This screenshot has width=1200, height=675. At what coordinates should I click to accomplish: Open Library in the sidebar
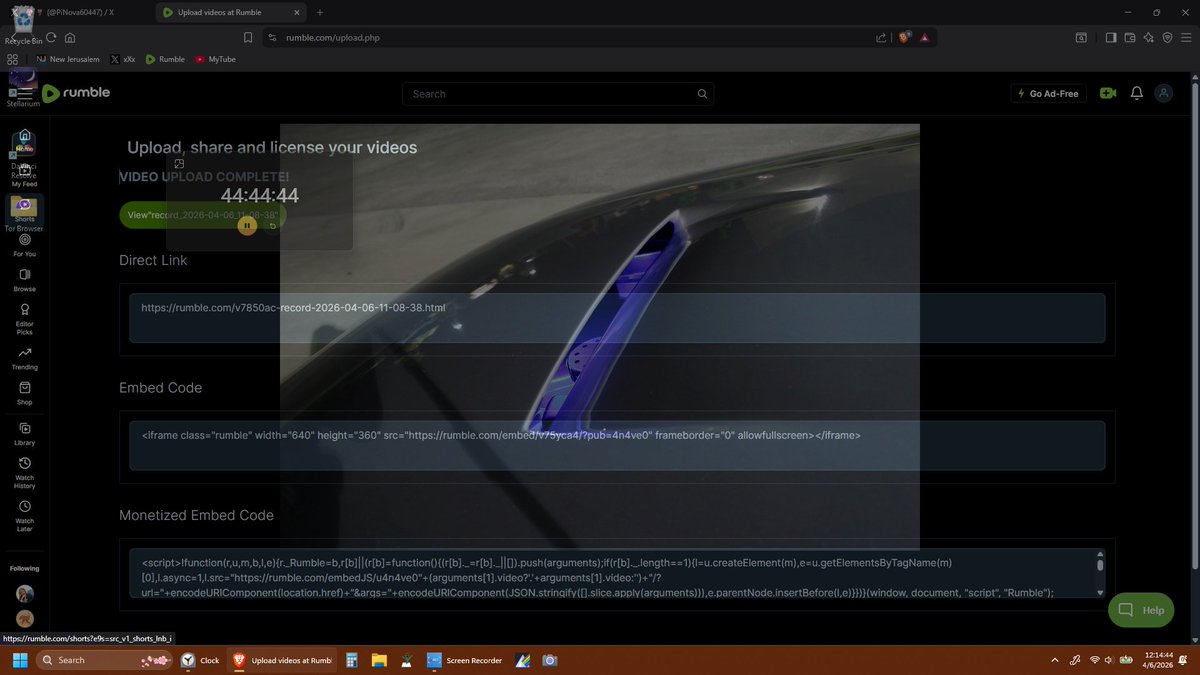point(25,434)
